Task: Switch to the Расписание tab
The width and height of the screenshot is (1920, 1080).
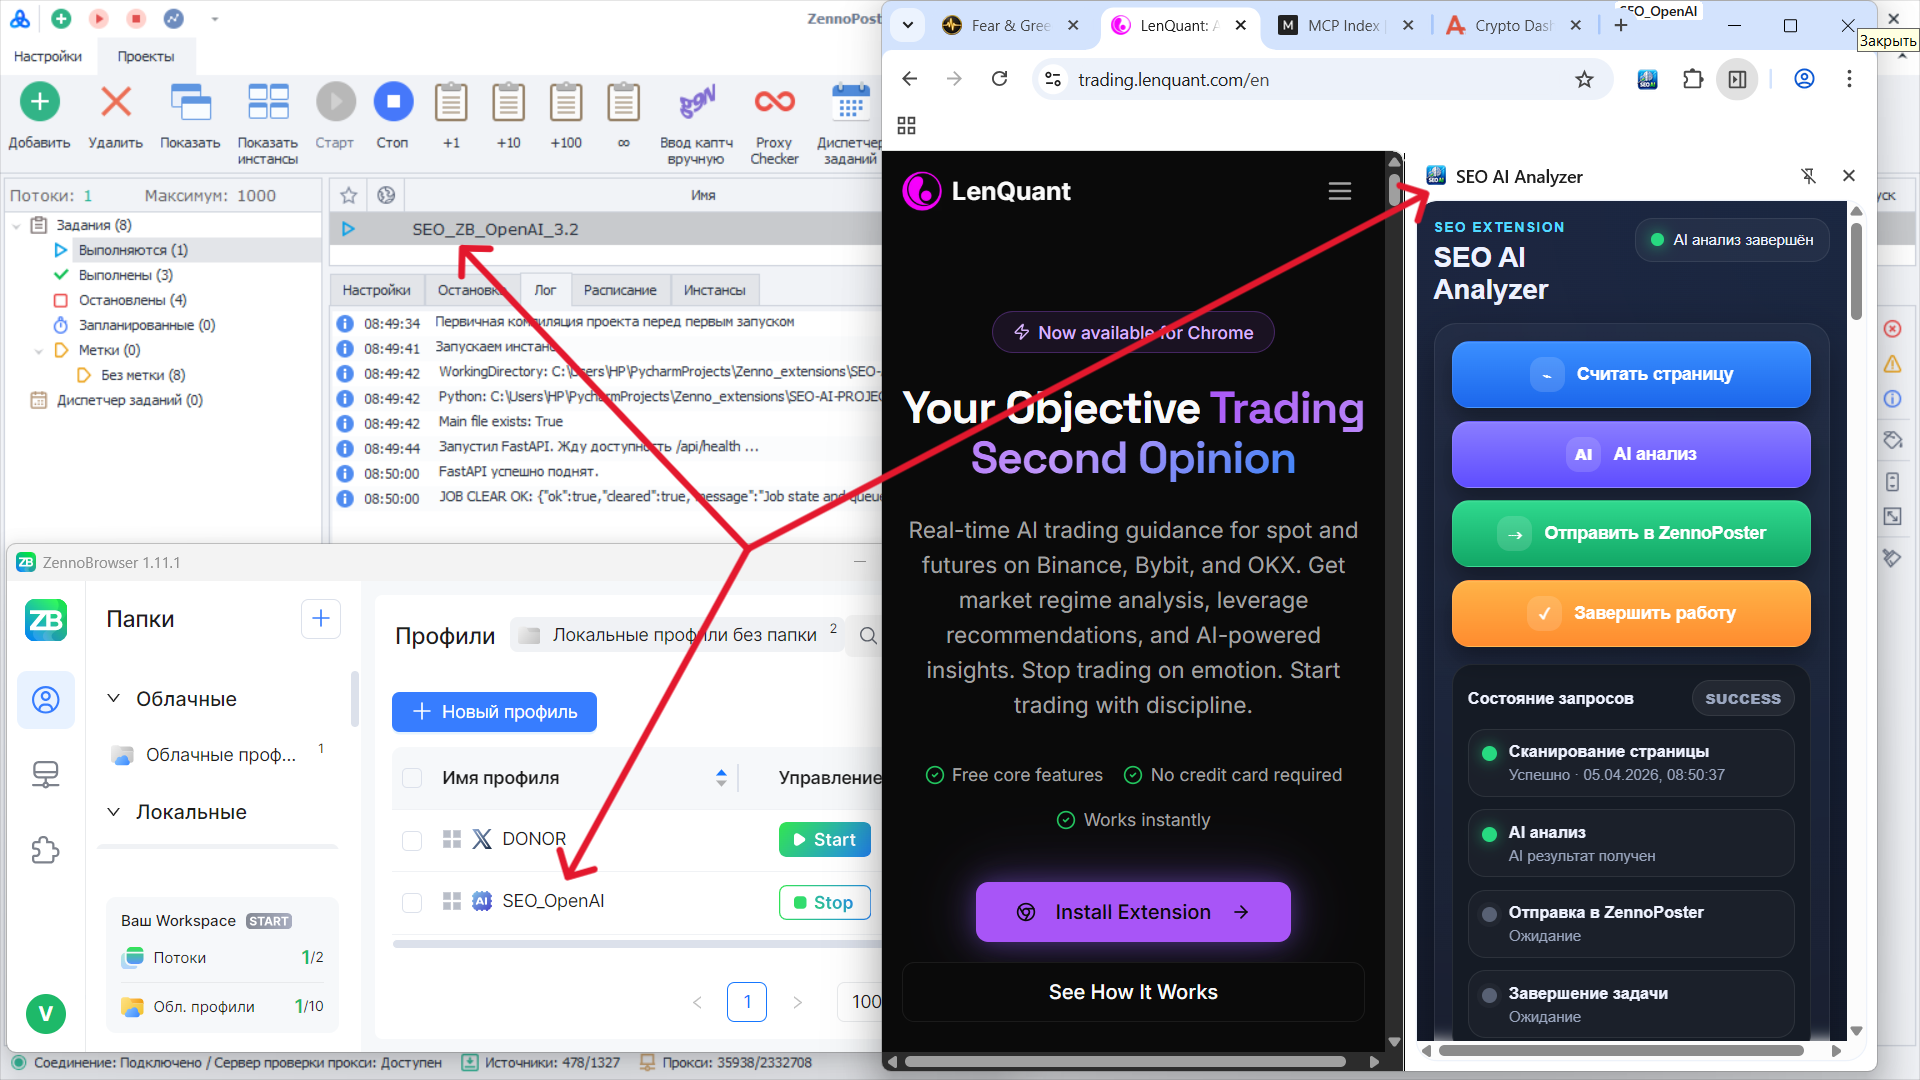Action: click(619, 290)
